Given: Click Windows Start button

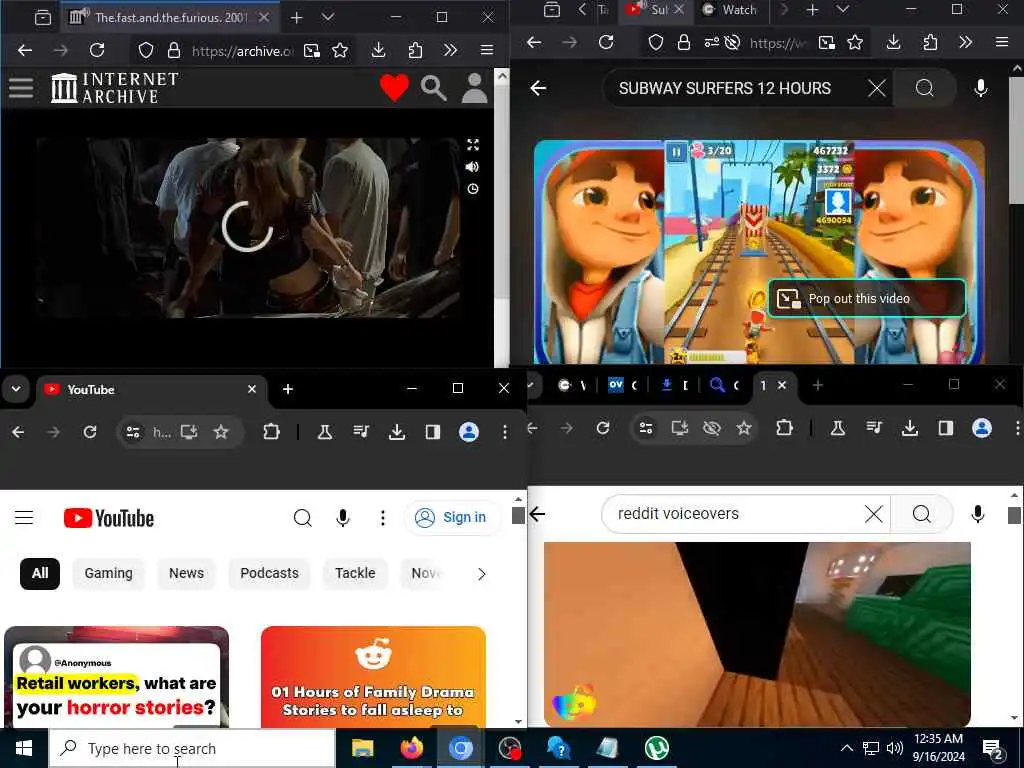Looking at the screenshot, I should tap(24, 748).
